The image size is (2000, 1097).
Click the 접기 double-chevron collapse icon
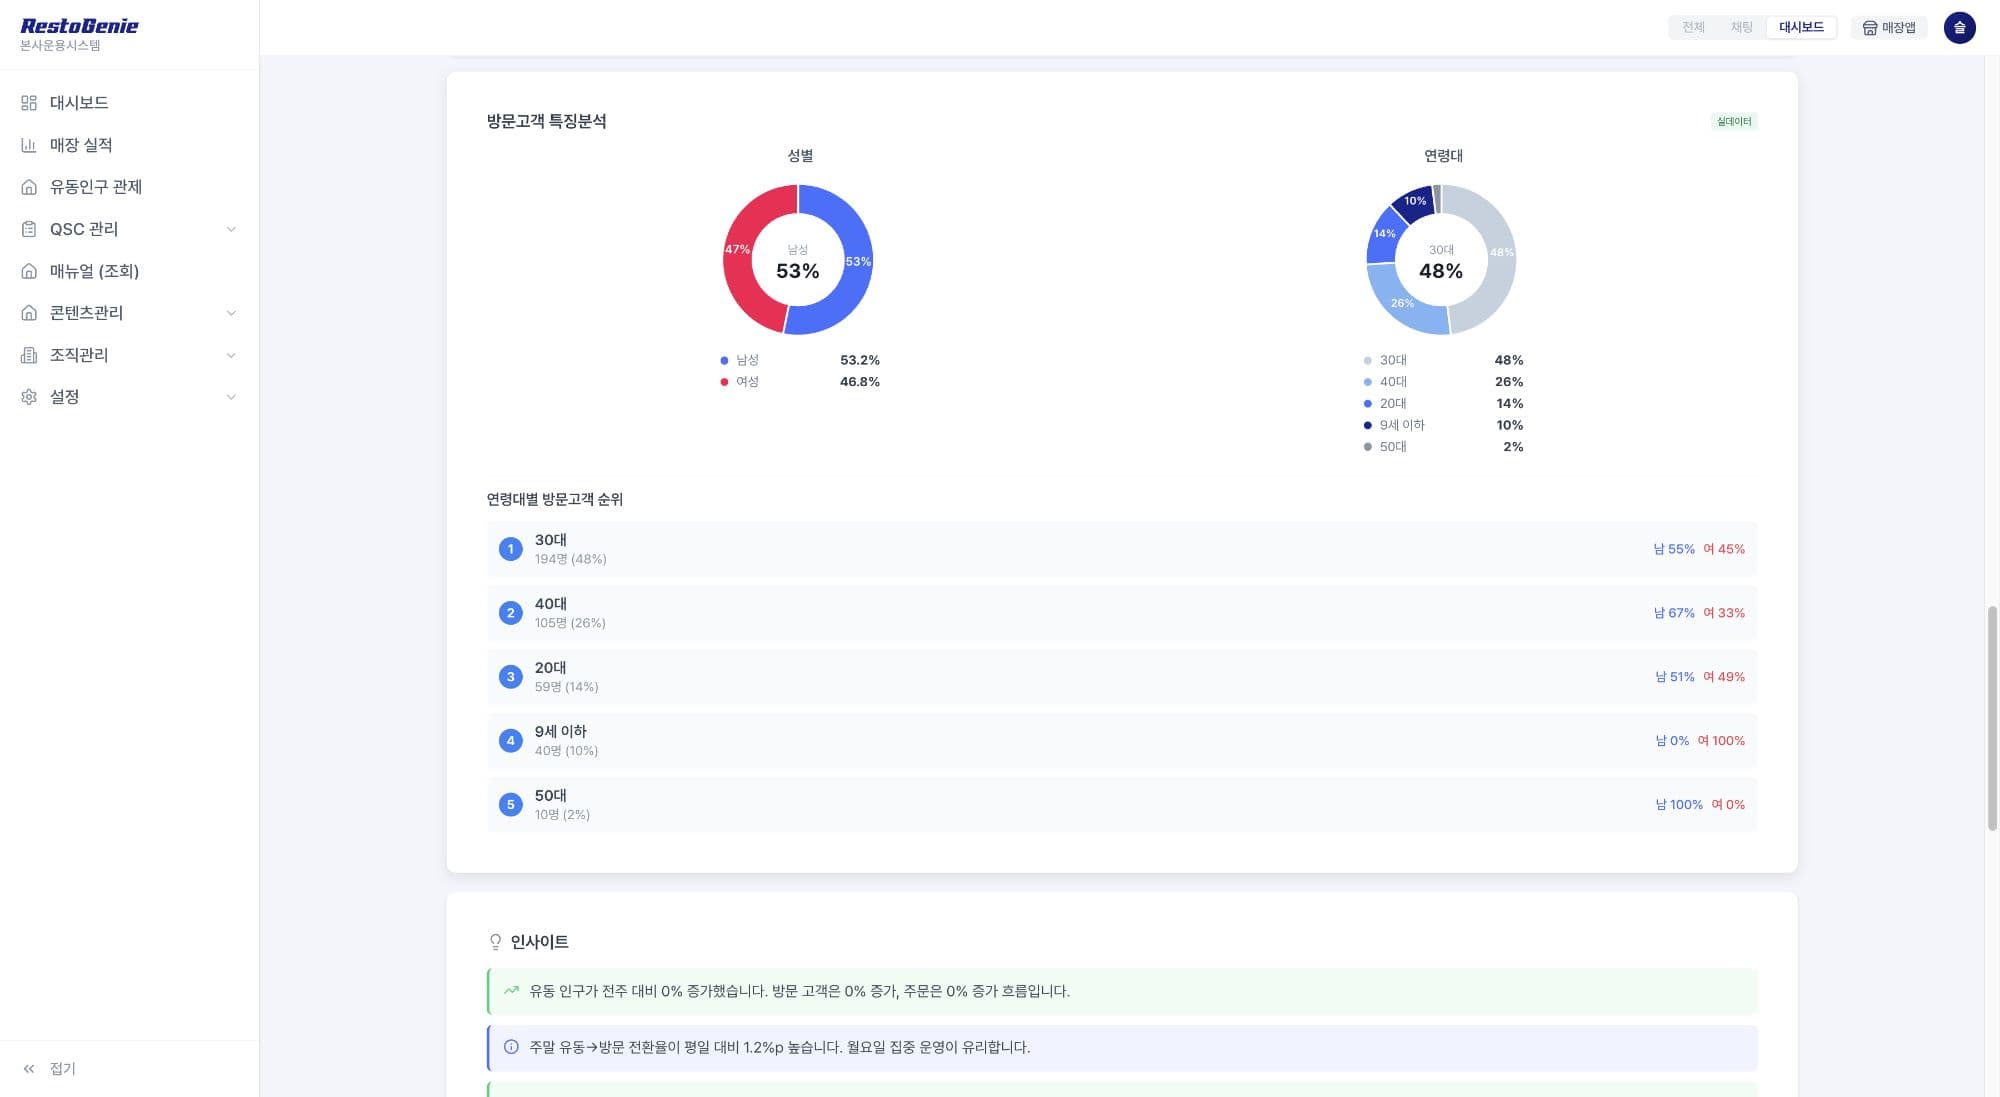pos(29,1069)
